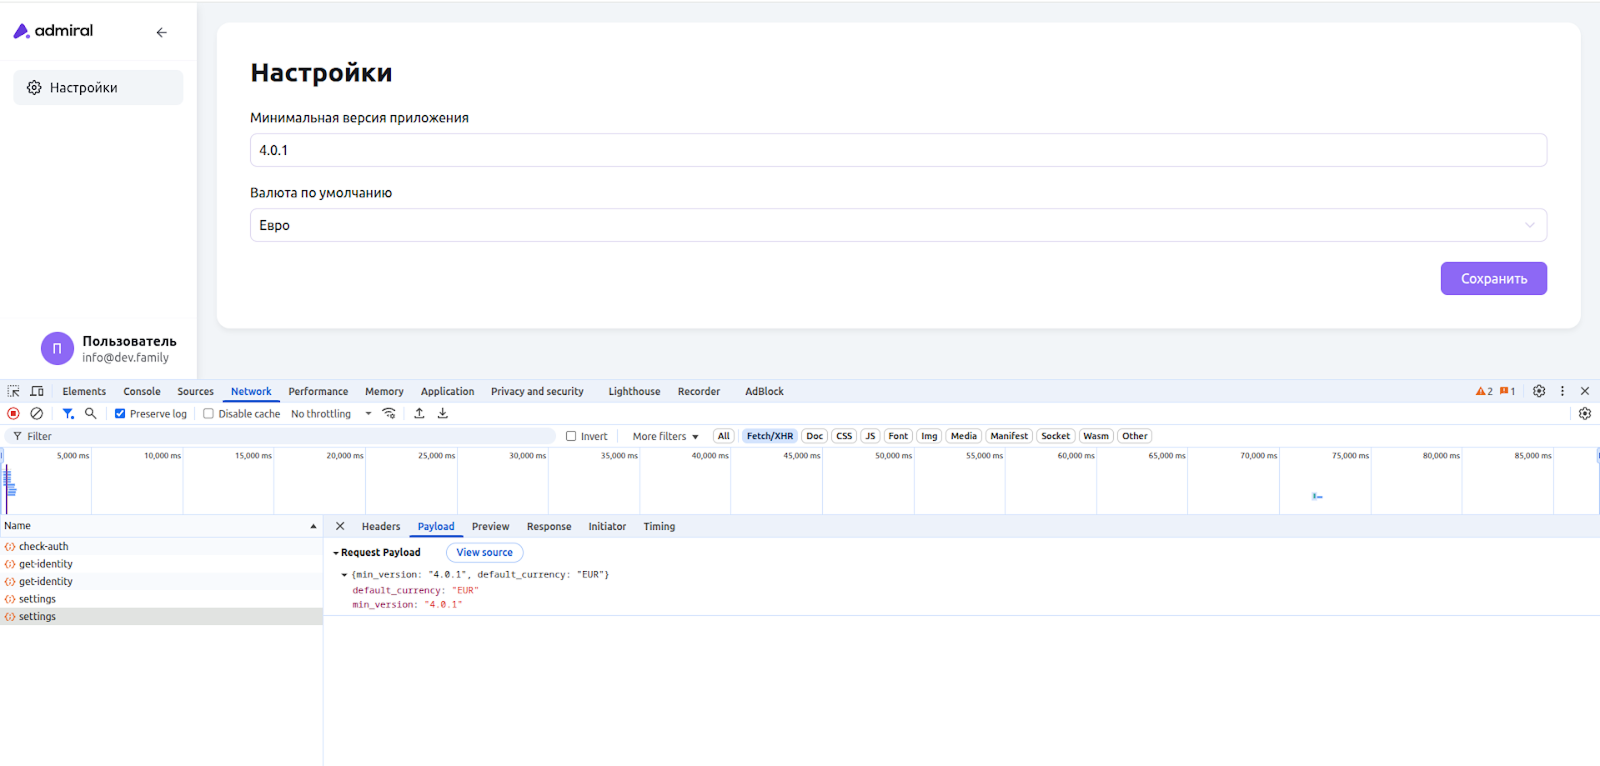The width and height of the screenshot is (1600, 766).
Task: Open the Response tab of the request
Action: pos(549,527)
